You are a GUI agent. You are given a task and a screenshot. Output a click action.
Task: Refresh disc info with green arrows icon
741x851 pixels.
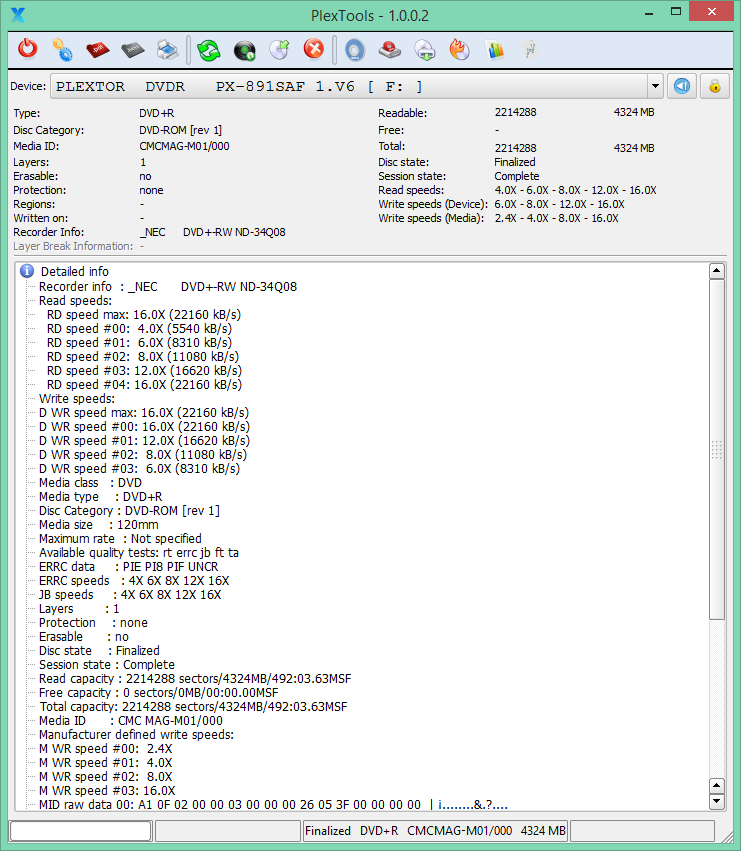[x=208, y=50]
